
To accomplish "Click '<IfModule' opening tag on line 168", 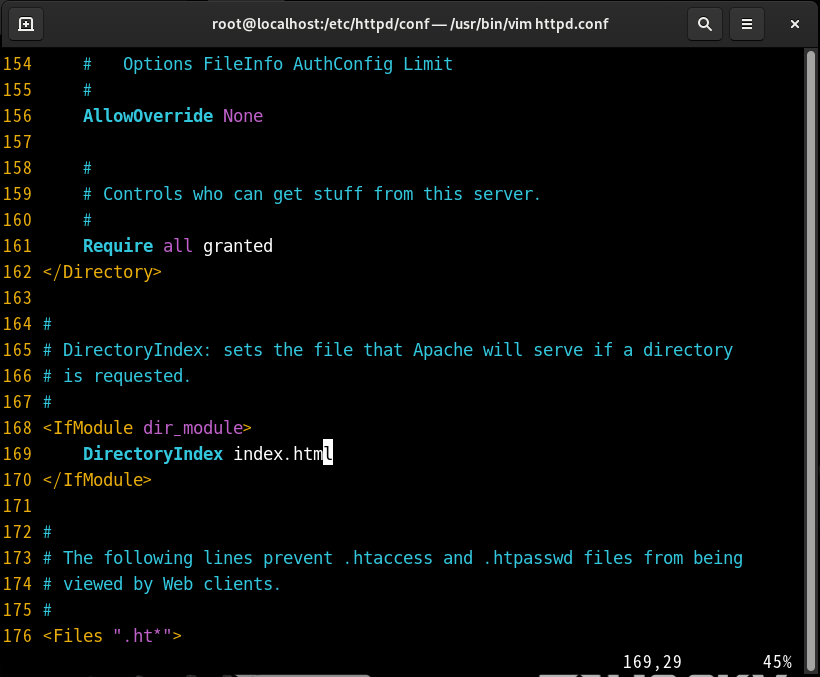I will click(88, 428).
